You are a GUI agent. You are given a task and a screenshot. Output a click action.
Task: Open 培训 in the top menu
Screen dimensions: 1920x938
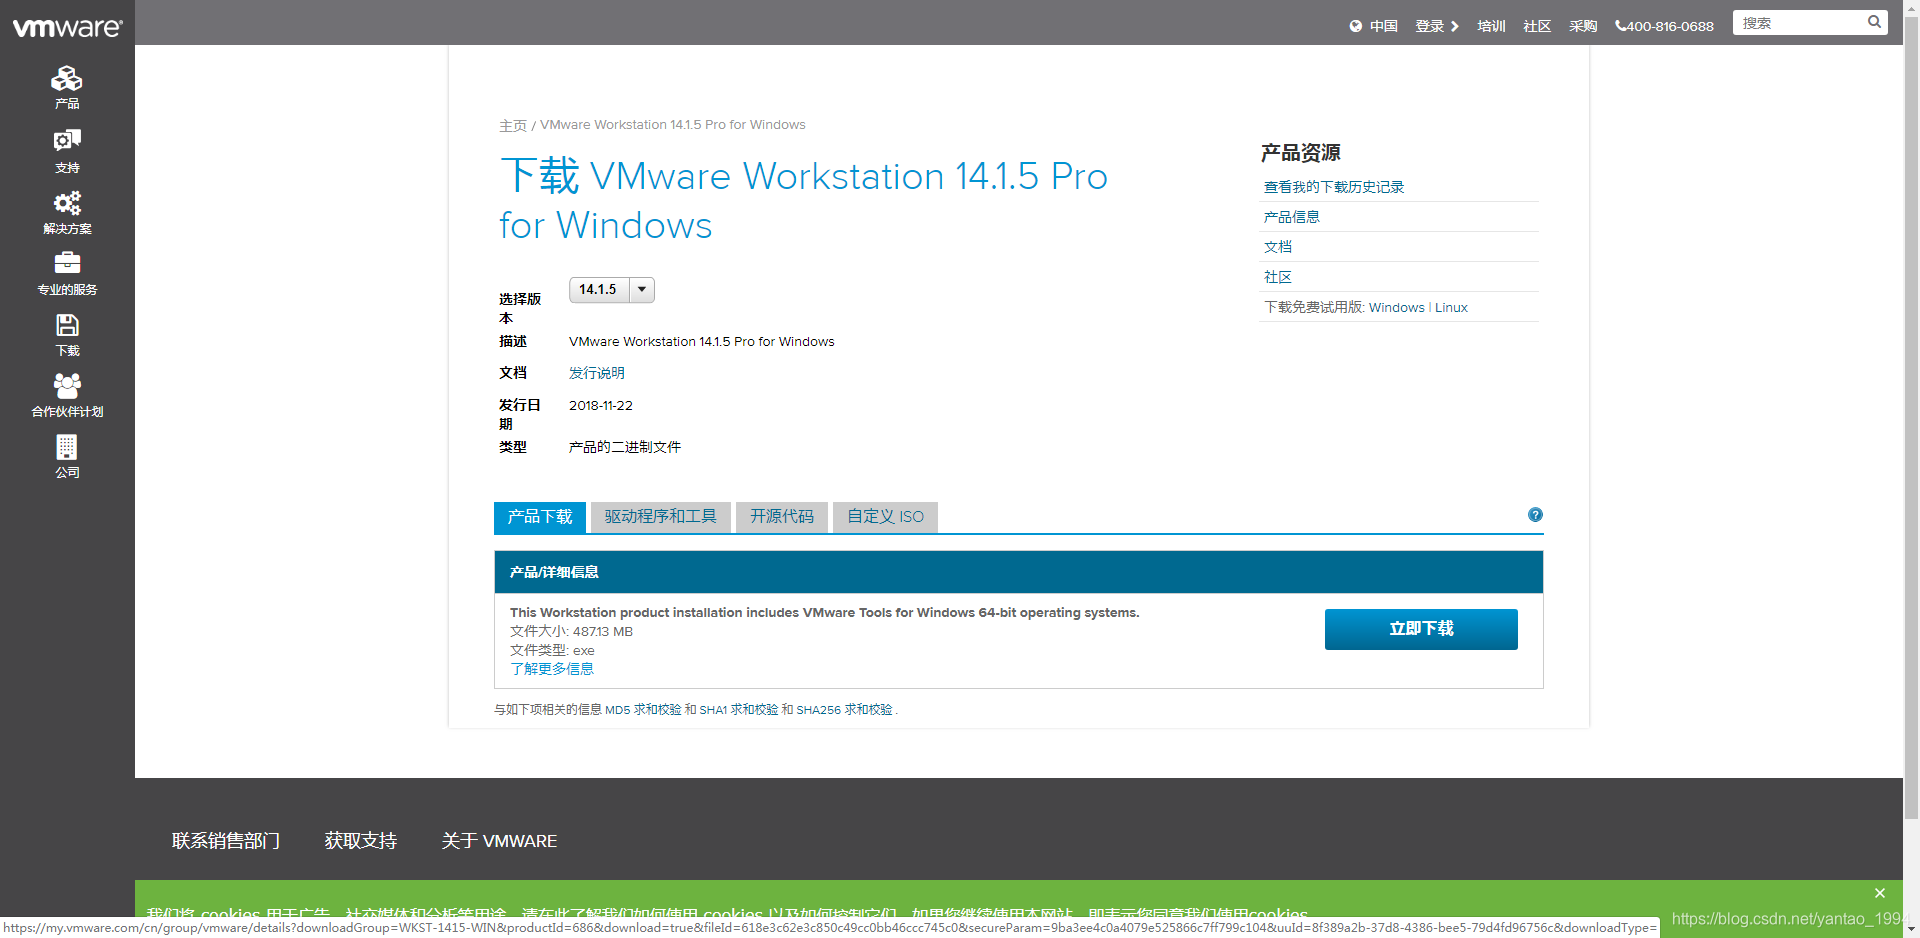[x=1491, y=26]
